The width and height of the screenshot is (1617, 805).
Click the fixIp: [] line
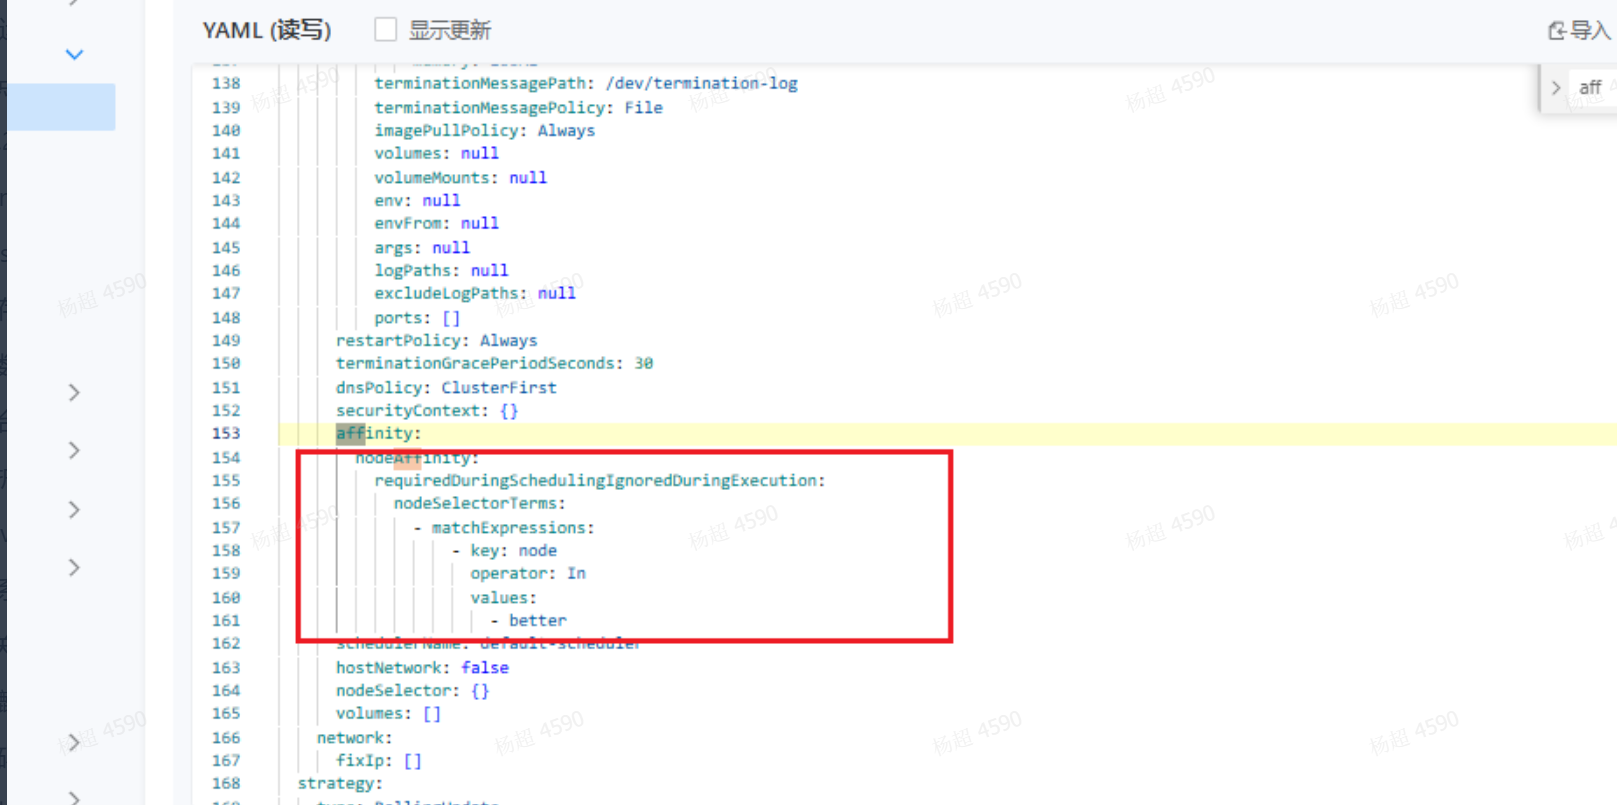[378, 761]
